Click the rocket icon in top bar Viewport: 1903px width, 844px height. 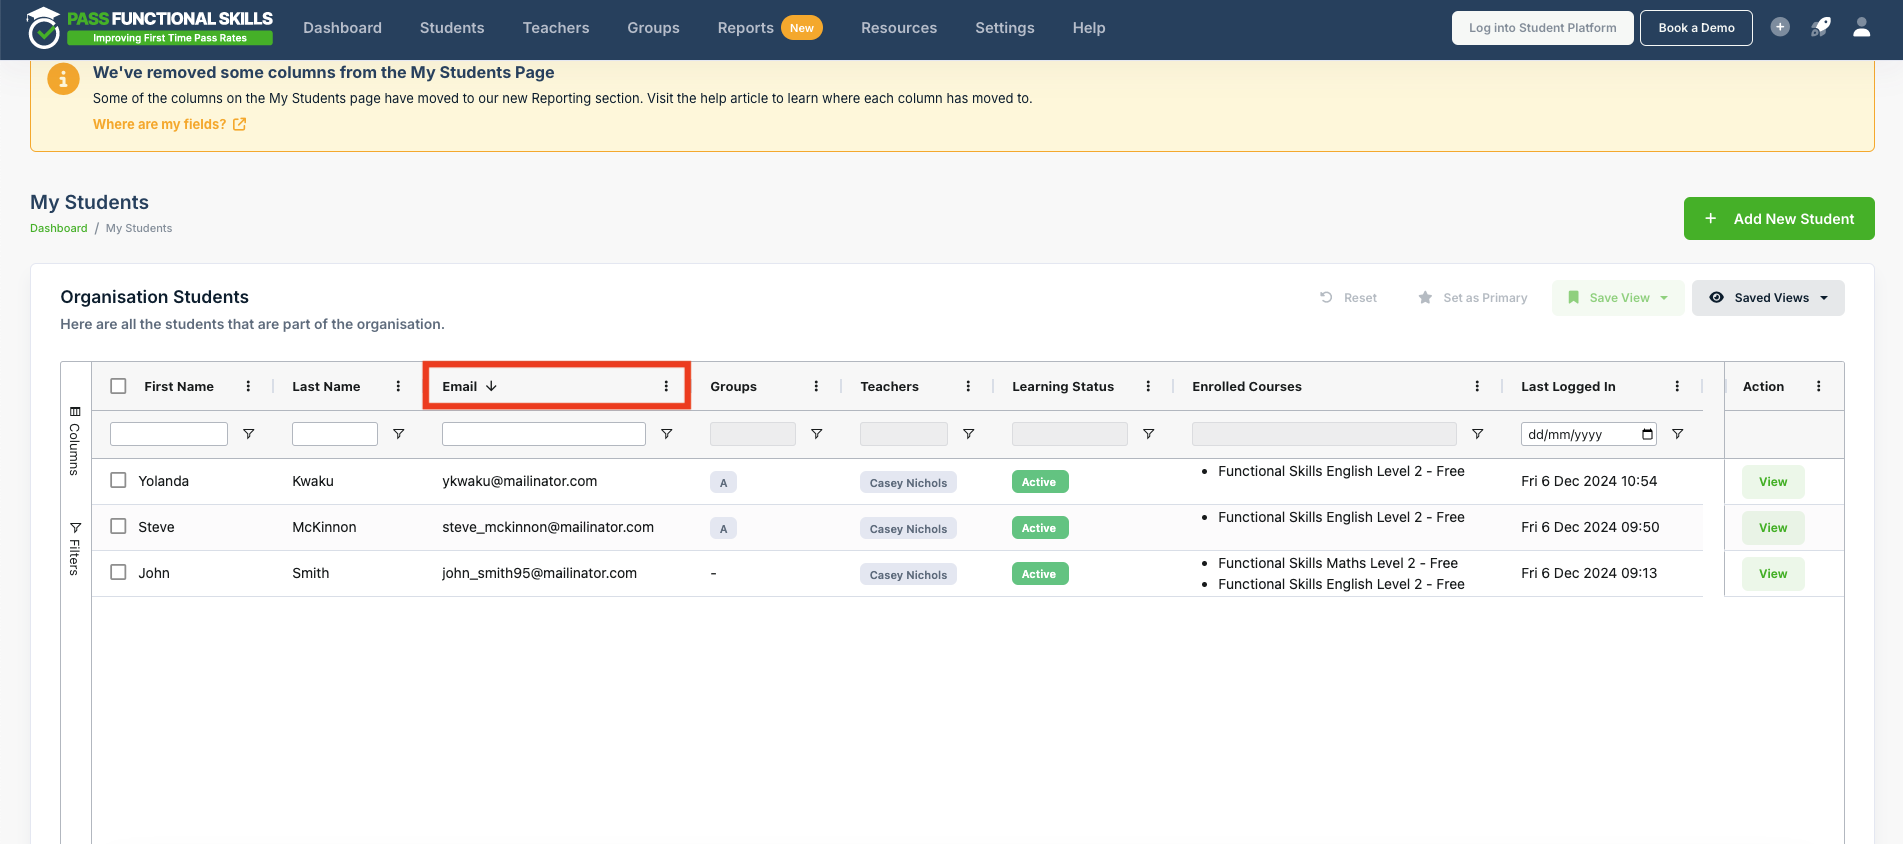point(1820,28)
